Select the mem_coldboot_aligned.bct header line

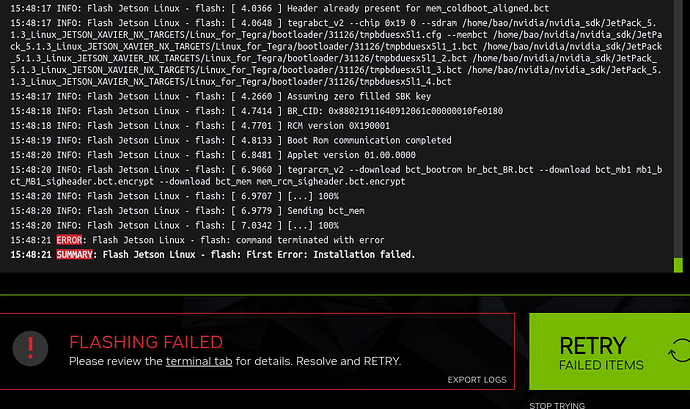point(280,8)
